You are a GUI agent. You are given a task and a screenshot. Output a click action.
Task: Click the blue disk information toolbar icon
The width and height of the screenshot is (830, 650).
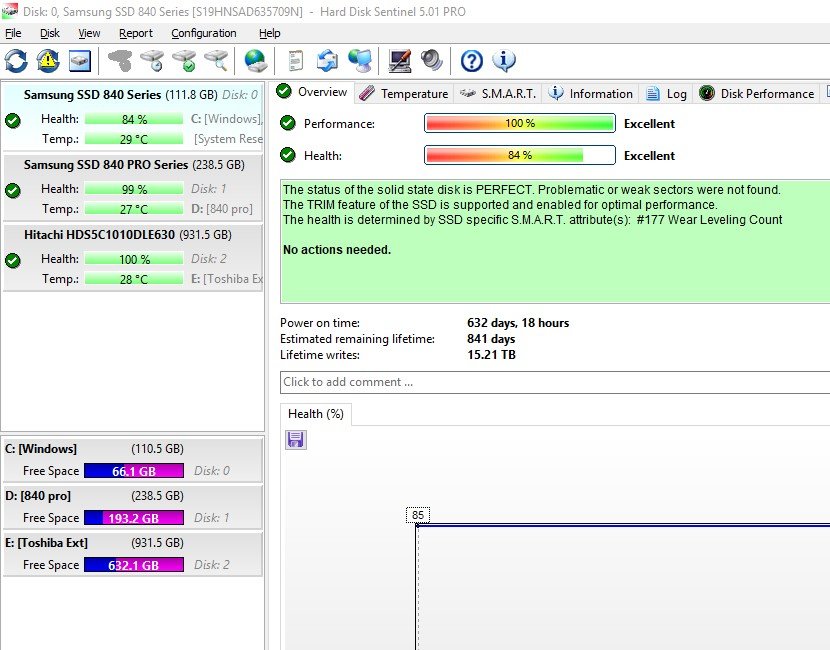tap(80, 61)
